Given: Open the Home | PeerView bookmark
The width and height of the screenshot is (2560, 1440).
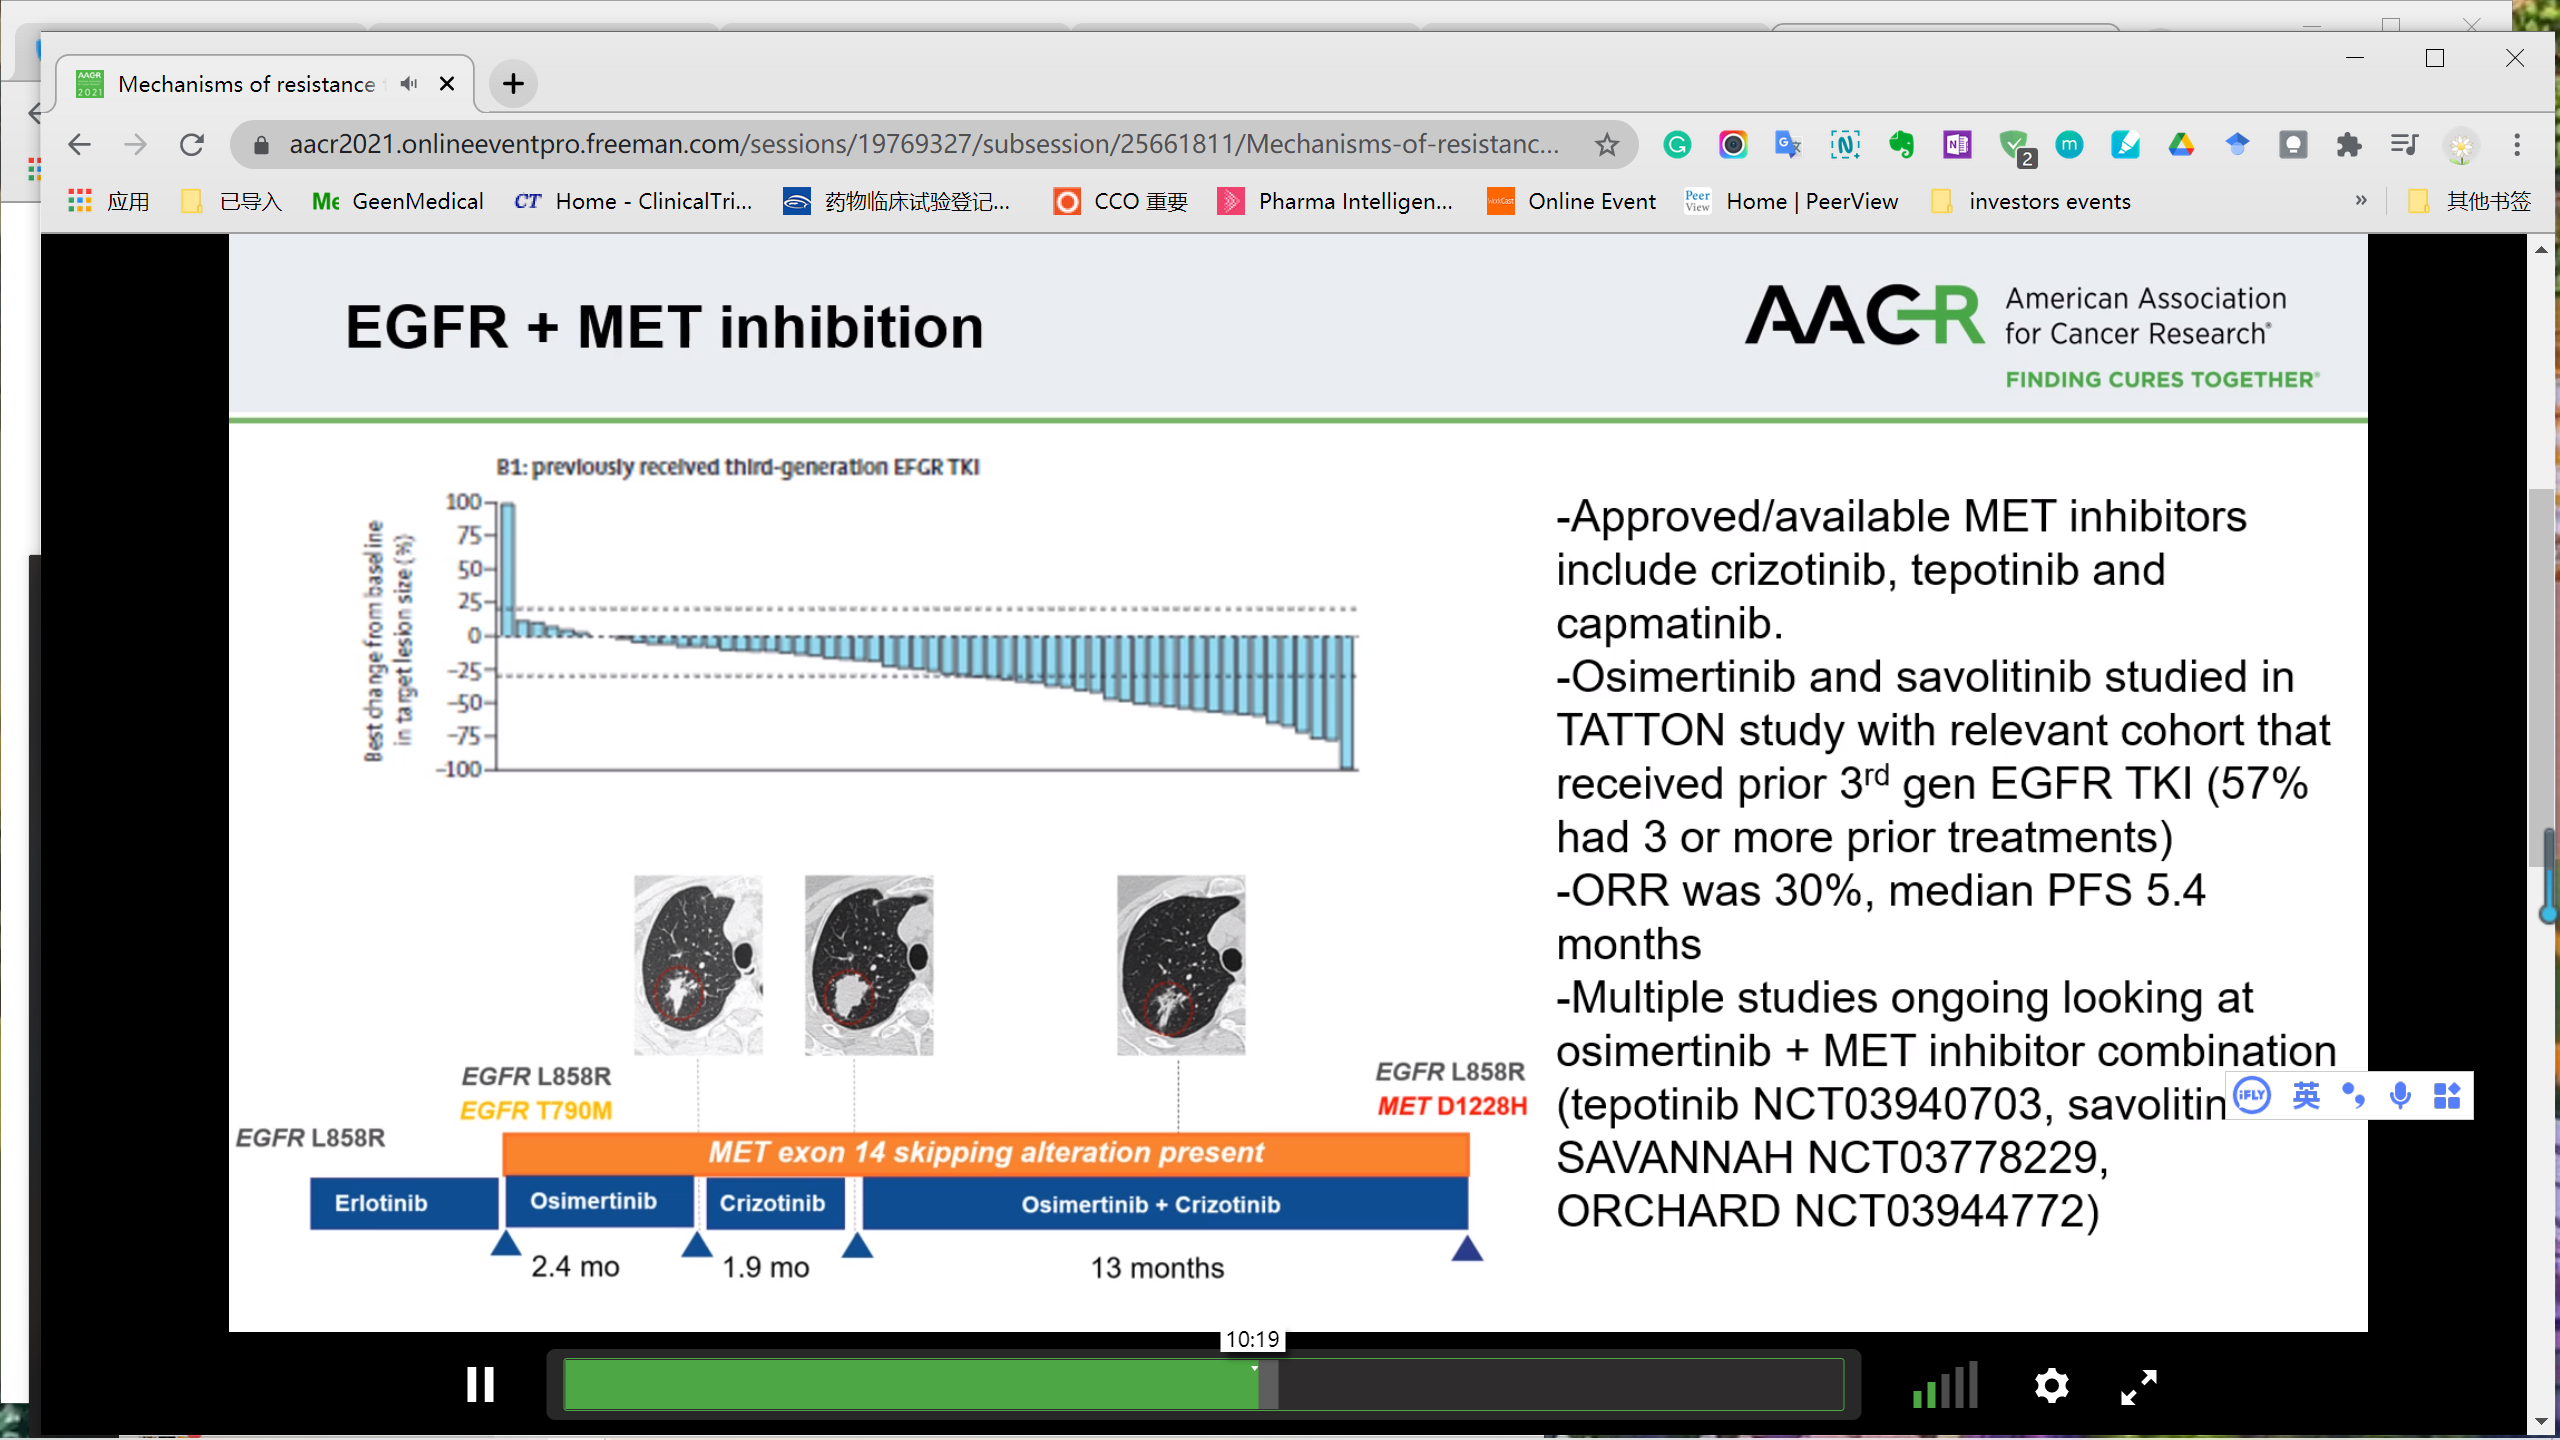Looking at the screenshot, I should tap(1791, 202).
